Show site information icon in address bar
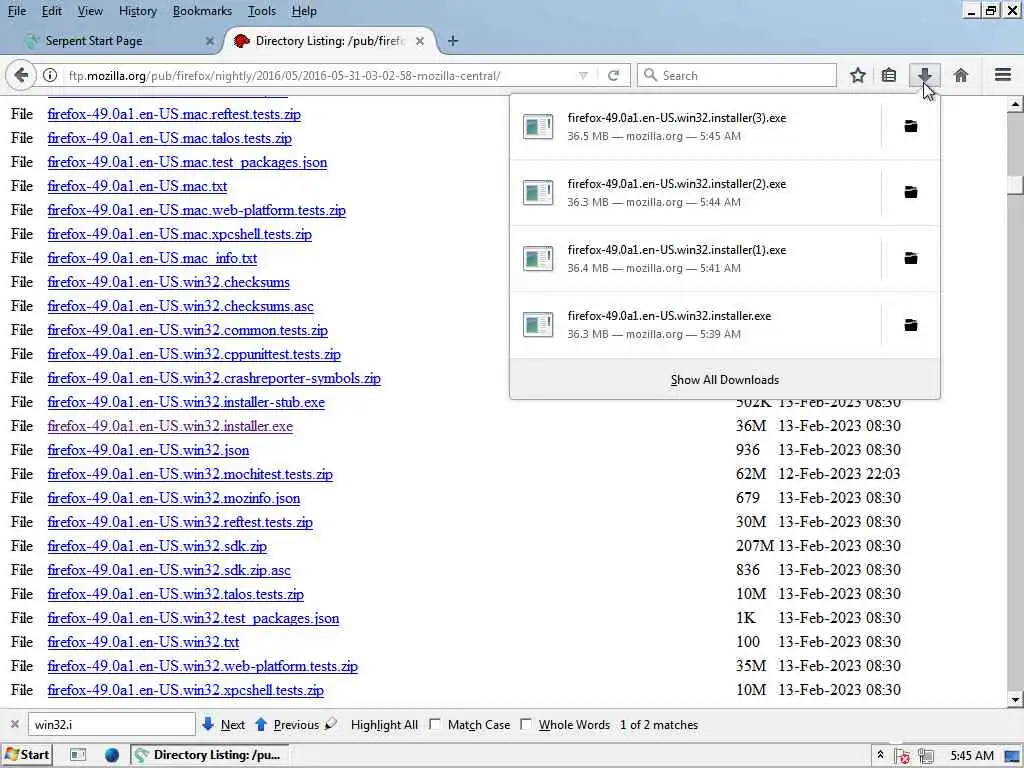The image size is (1024, 768). [50, 76]
